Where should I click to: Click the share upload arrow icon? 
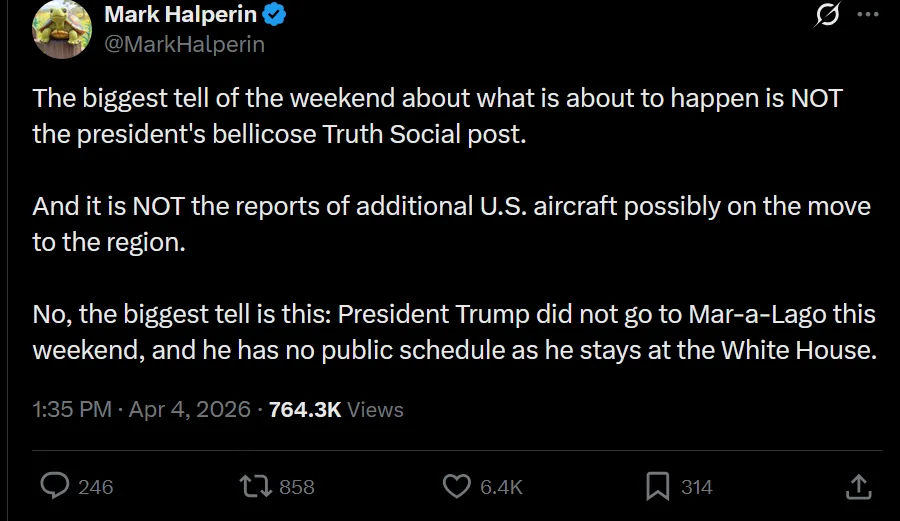click(858, 486)
